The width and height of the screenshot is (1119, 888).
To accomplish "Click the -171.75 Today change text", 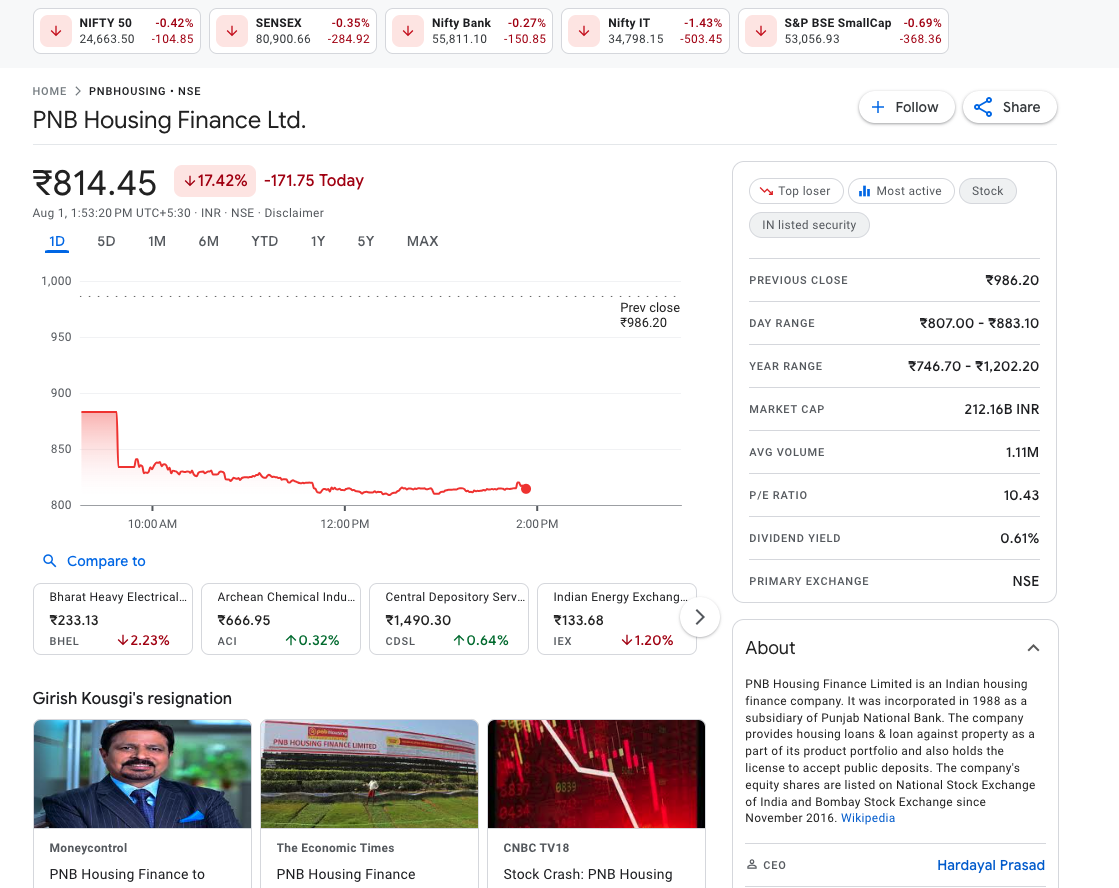I will click(314, 181).
